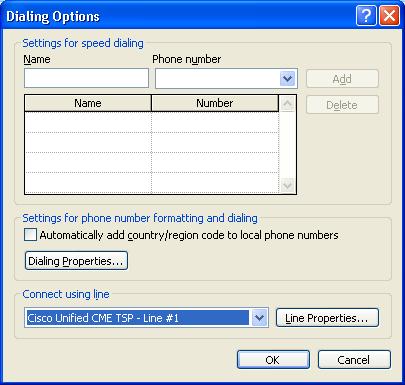This screenshot has width=405, height=385.
Task: Click the Help question mark icon
Action: tap(366, 16)
